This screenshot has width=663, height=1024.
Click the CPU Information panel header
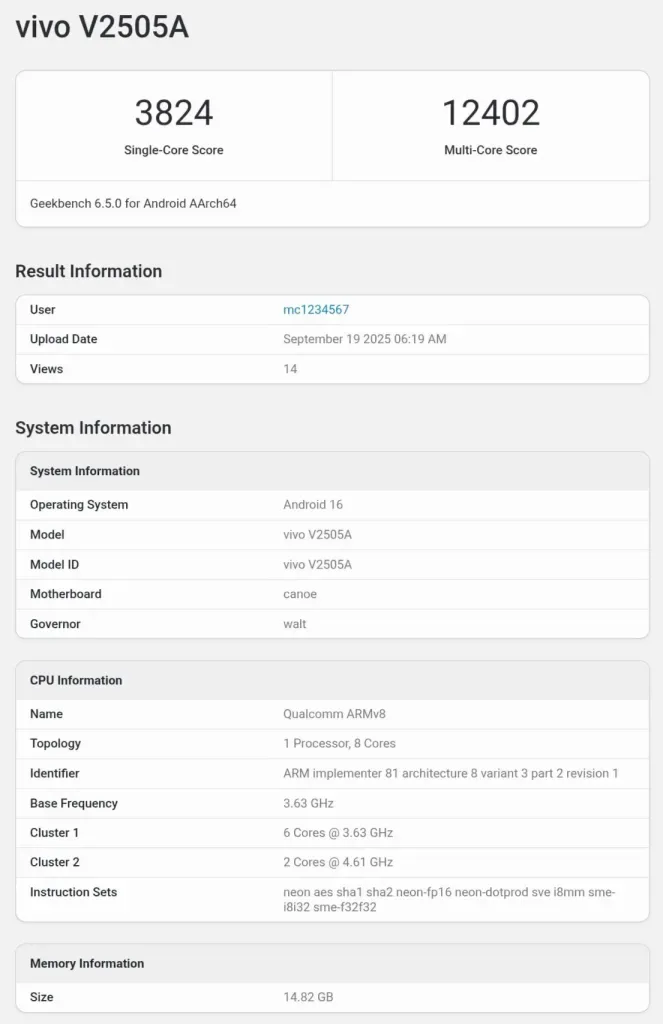(x=74, y=680)
